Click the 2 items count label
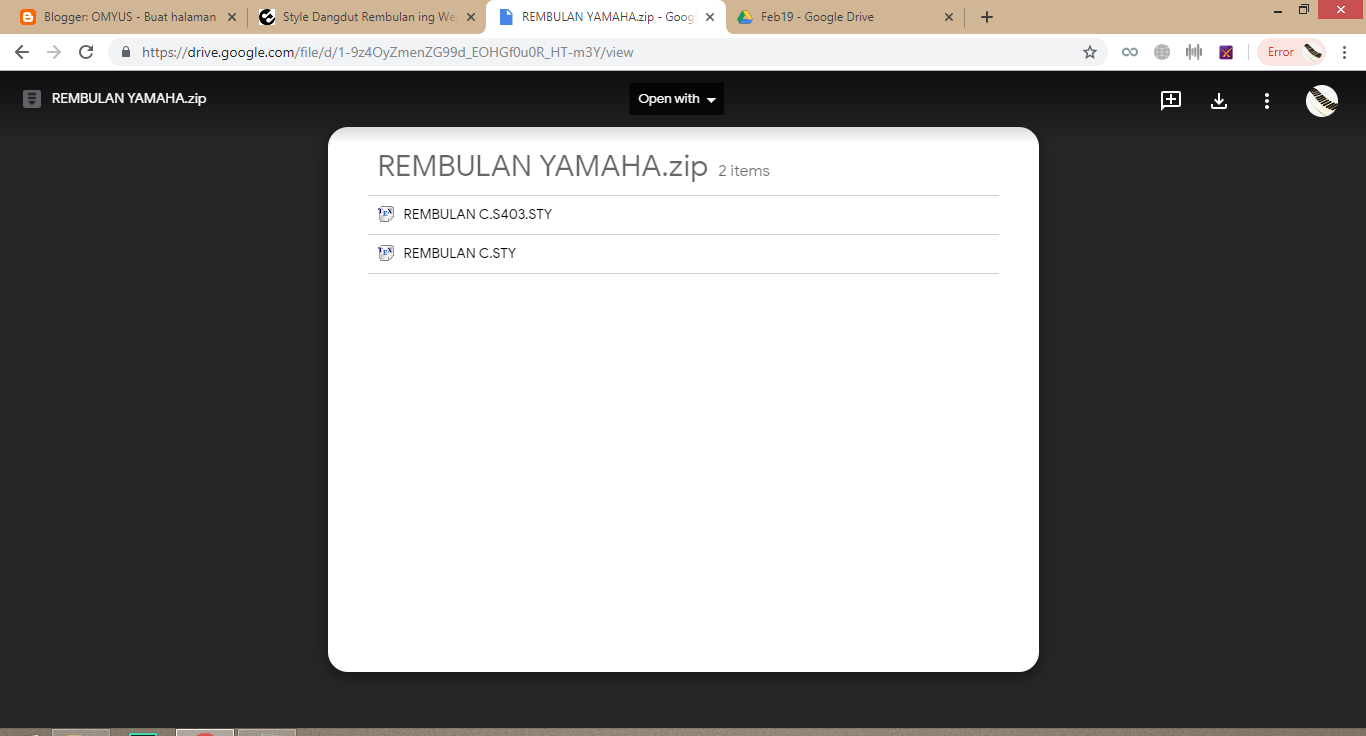 (x=744, y=171)
